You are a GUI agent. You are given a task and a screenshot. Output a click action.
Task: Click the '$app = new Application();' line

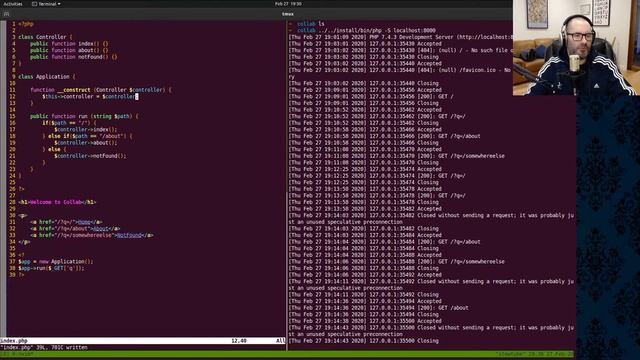(56, 262)
